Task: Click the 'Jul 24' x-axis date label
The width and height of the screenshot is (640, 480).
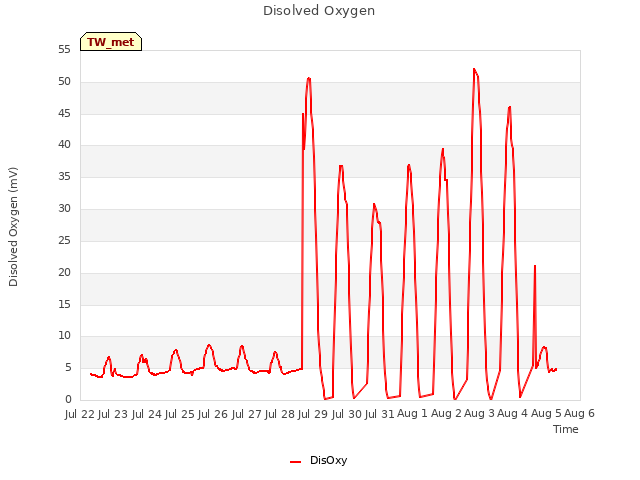Action: click(147, 414)
